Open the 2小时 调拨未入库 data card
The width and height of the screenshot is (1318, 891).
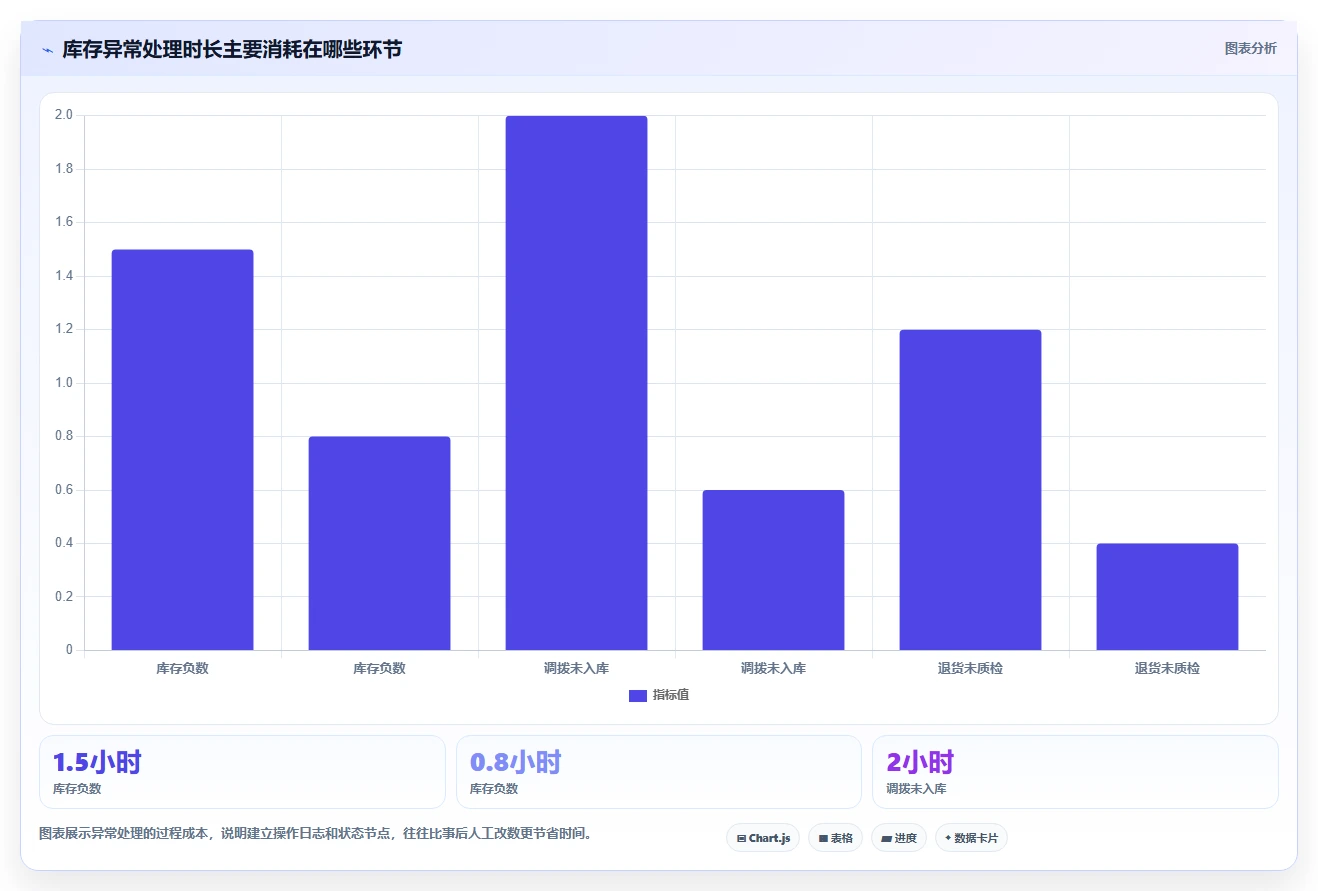point(1075,772)
